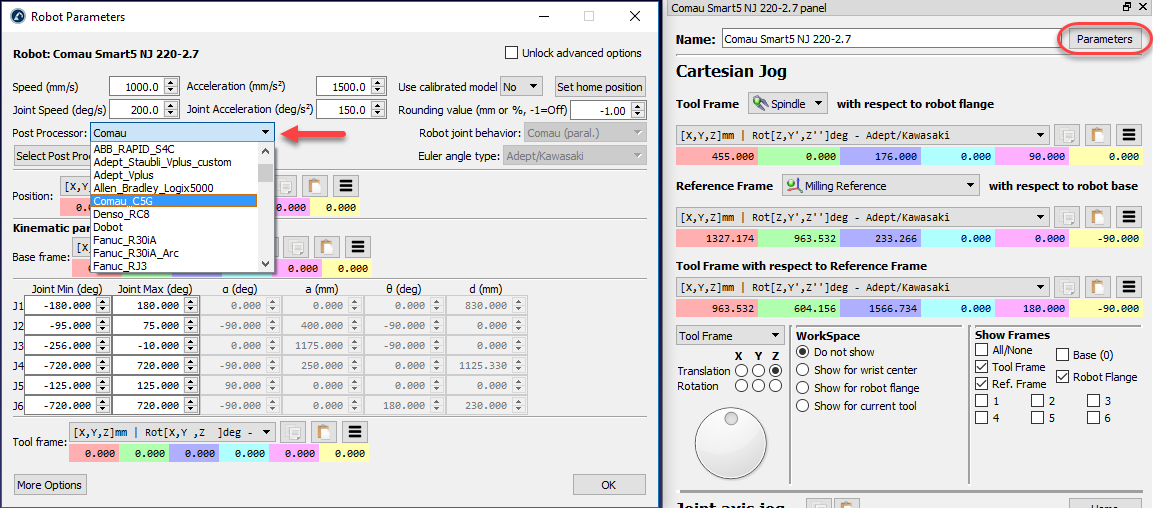The width and height of the screenshot is (1153, 508).
Task: Select Comau_C5G from the list
Action: coord(174,201)
